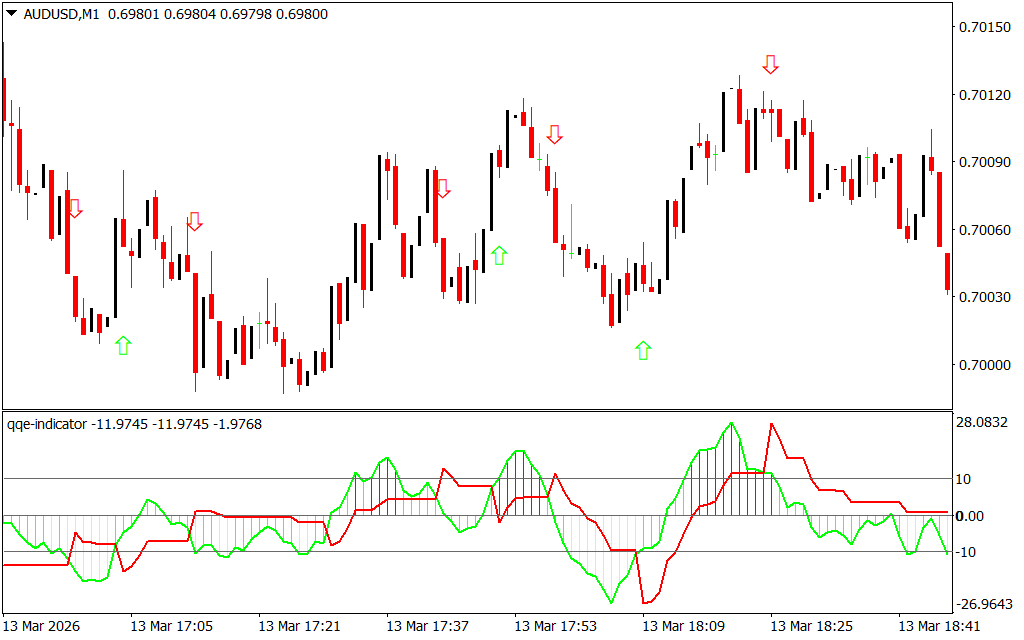Select the 0.70090 price axis label

point(984,162)
